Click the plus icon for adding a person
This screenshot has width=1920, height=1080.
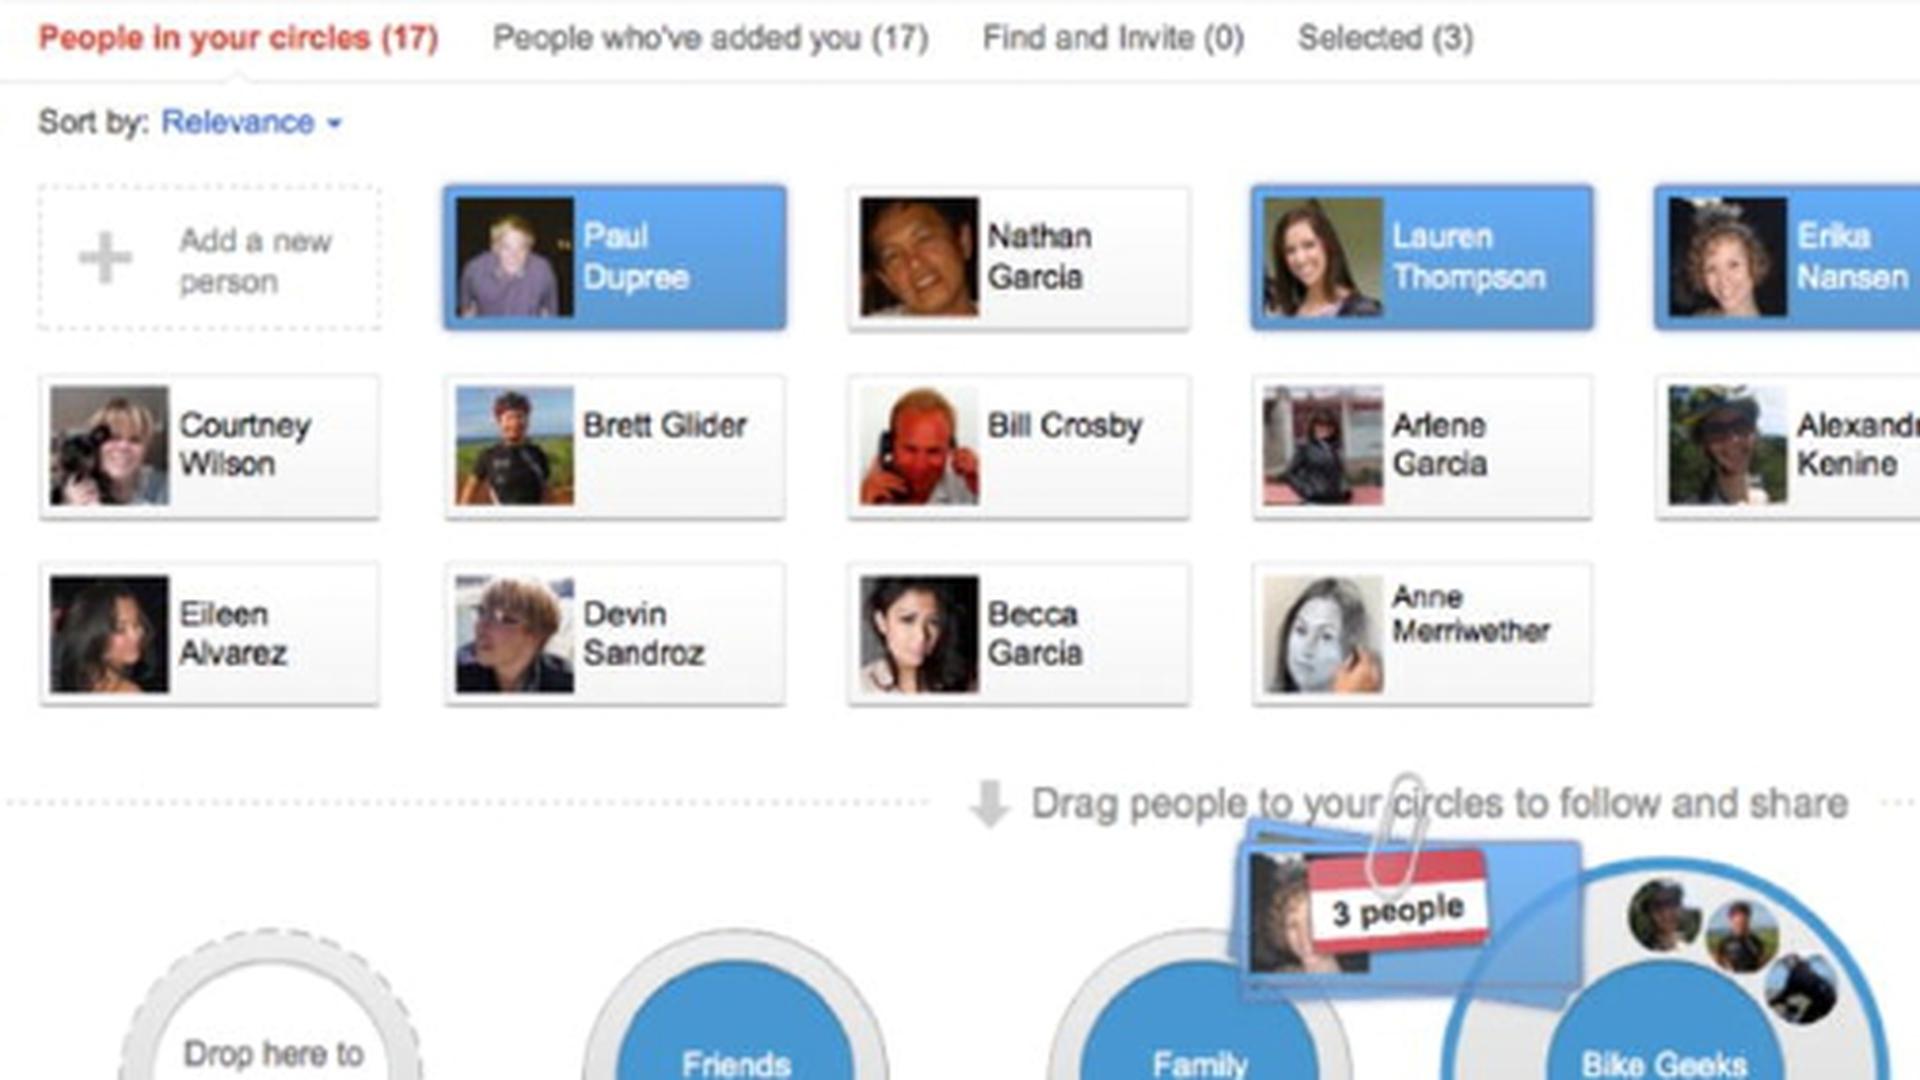click(x=105, y=258)
